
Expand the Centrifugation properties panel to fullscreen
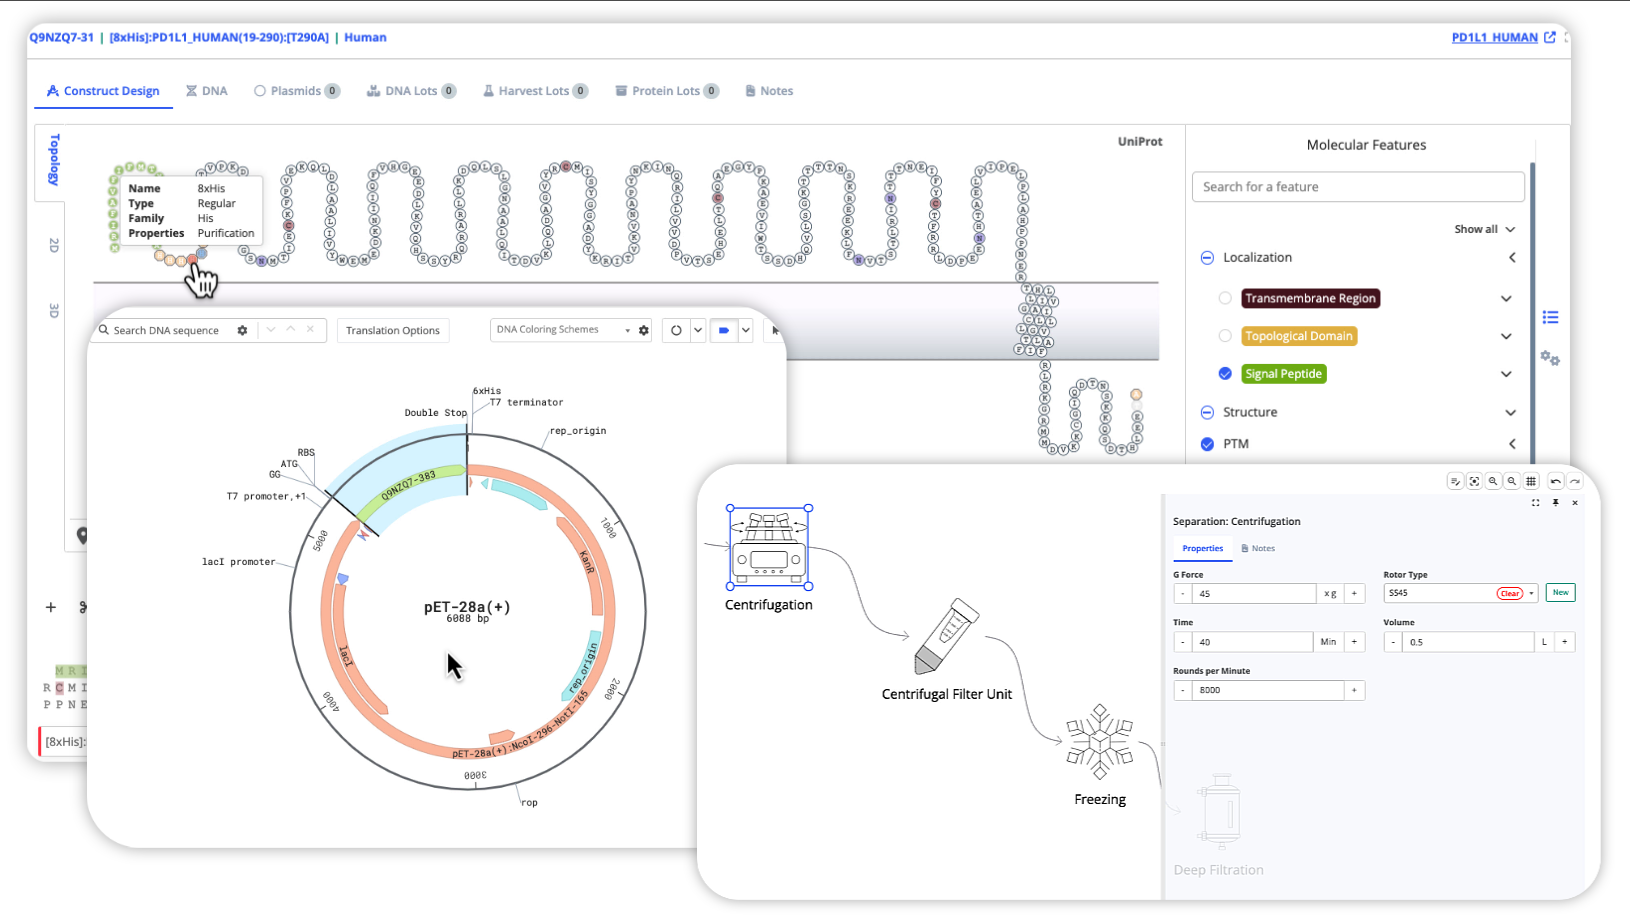(x=1536, y=503)
